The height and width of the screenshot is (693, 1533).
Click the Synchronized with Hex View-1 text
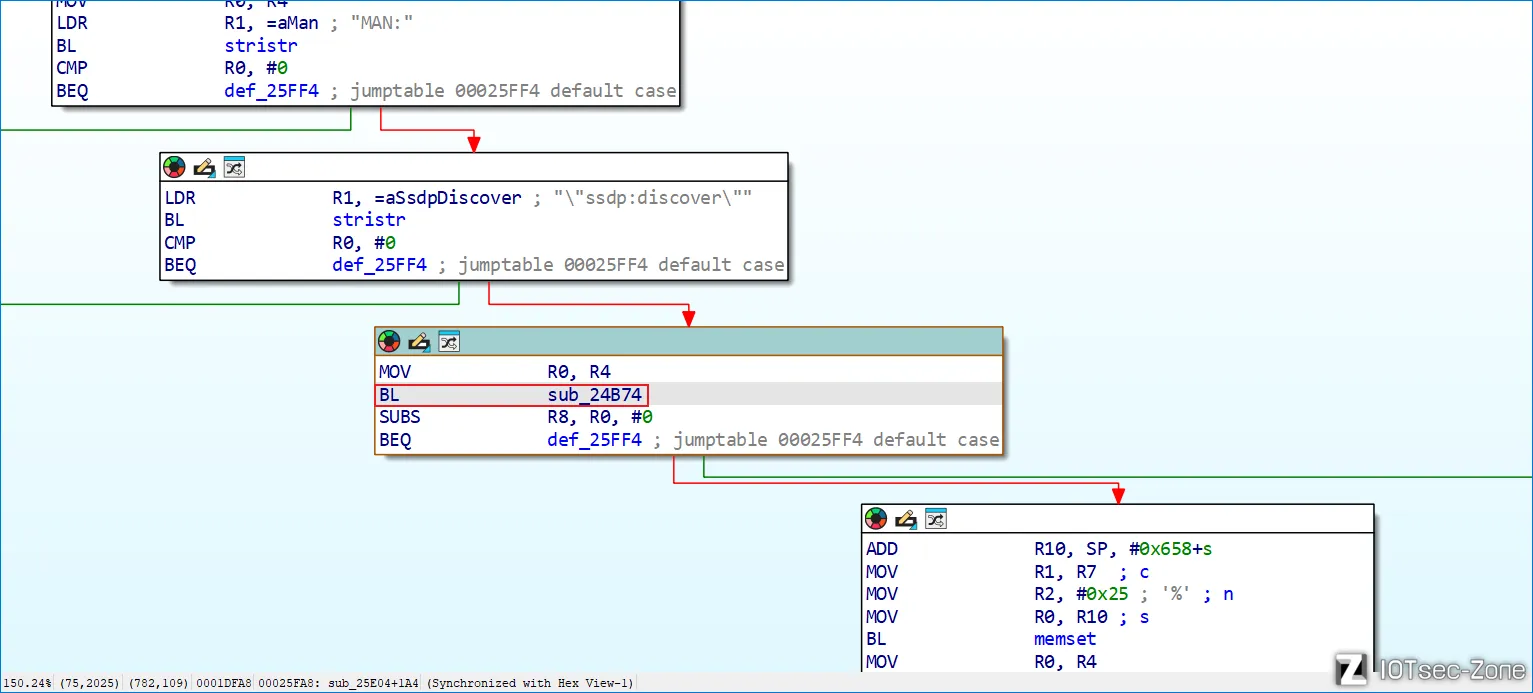click(529, 683)
